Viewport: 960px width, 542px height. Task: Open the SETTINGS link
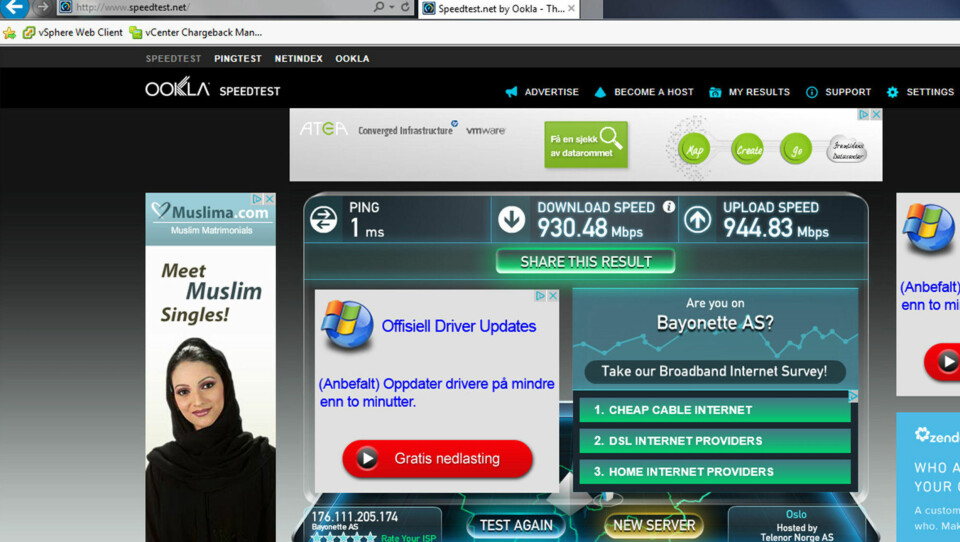[930, 92]
